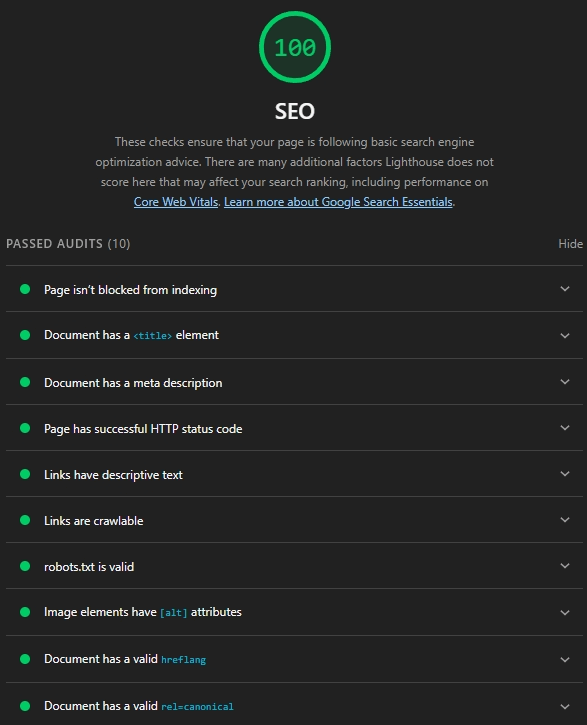
Task: Hide the passed audits list
Action: [570, 244]
